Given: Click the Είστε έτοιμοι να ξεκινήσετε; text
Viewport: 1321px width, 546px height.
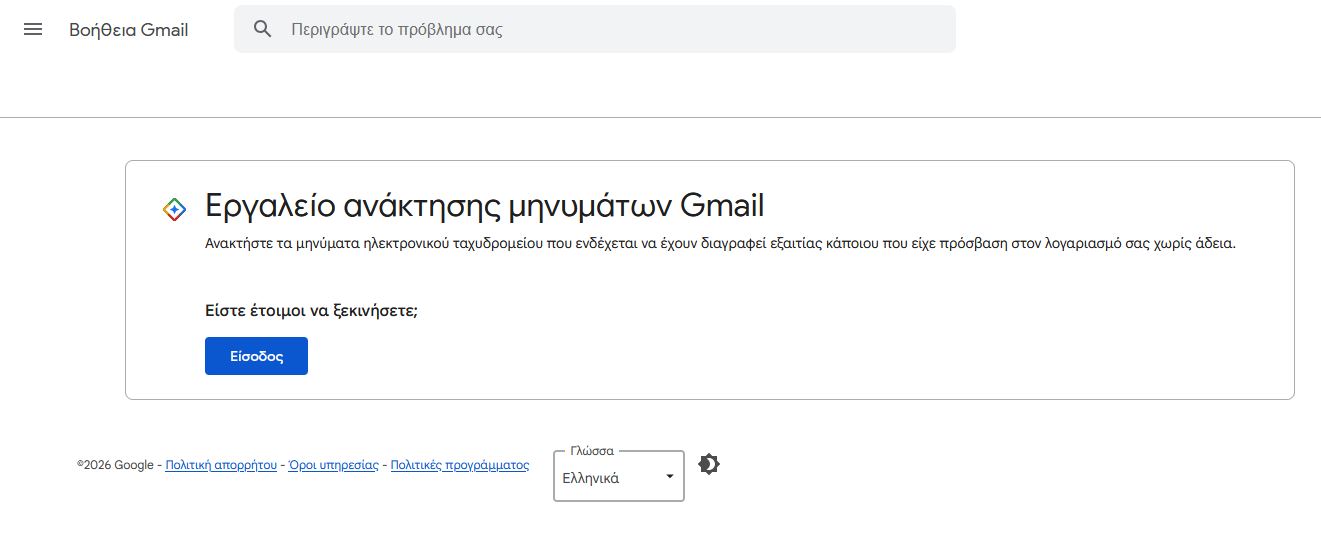Looking at the screenshot, I should tap(311, 310).
